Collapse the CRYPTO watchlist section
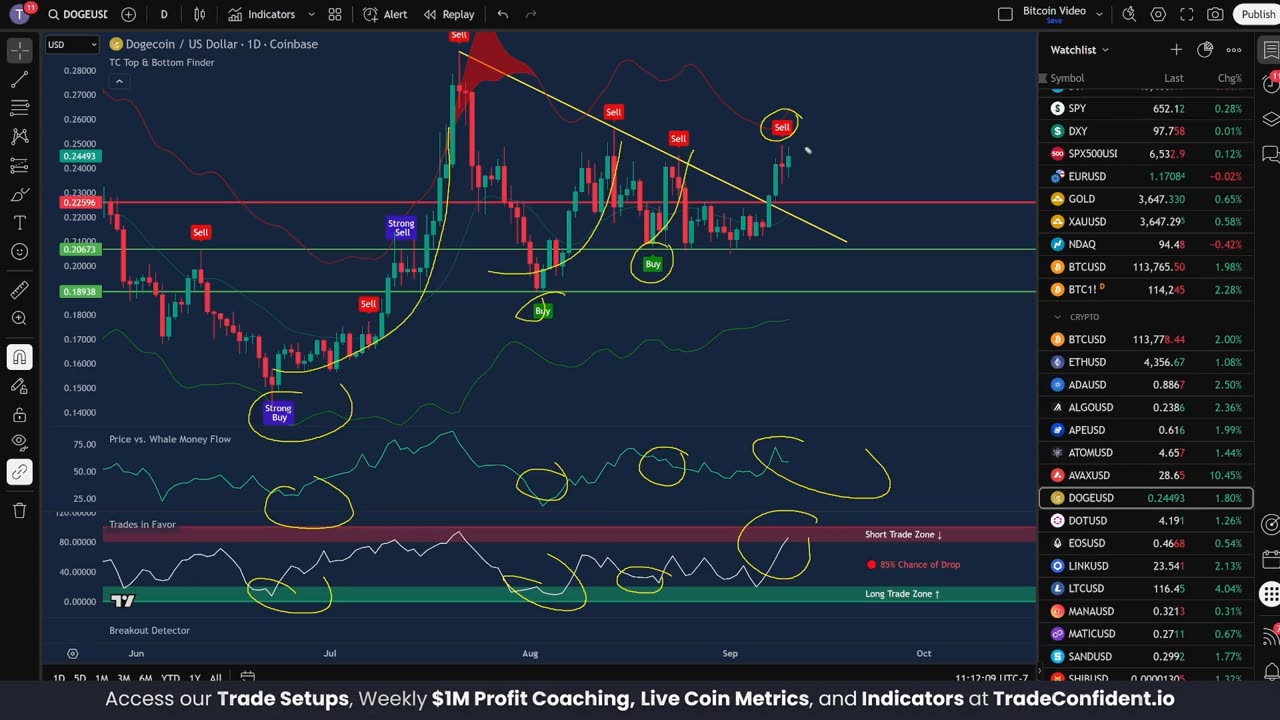The height and width of the screenshot is (720, 1280). 1058,317
